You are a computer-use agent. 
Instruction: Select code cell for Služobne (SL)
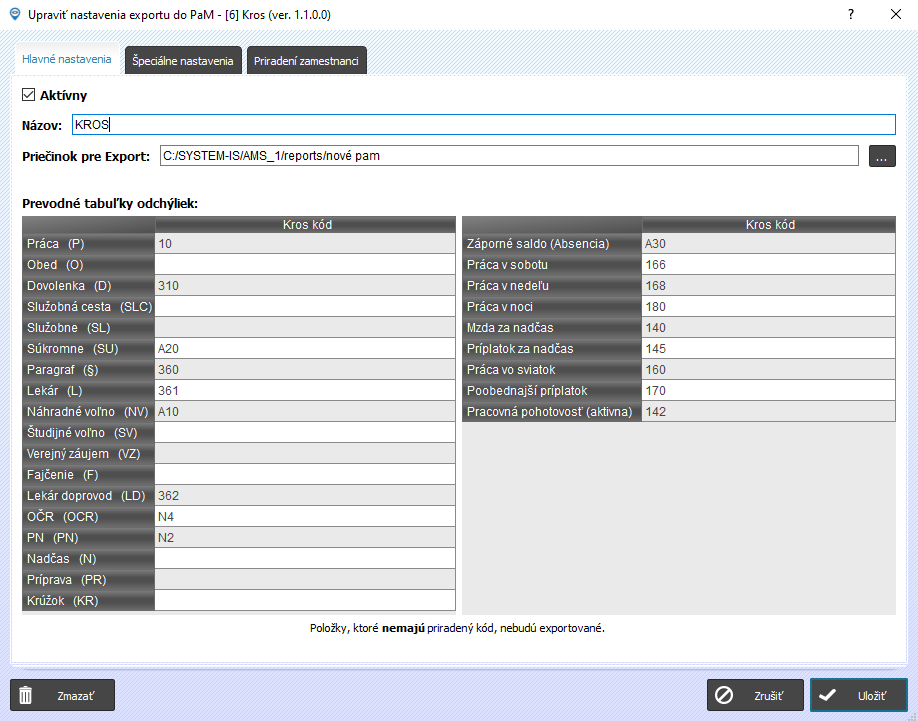click(305, 328)
